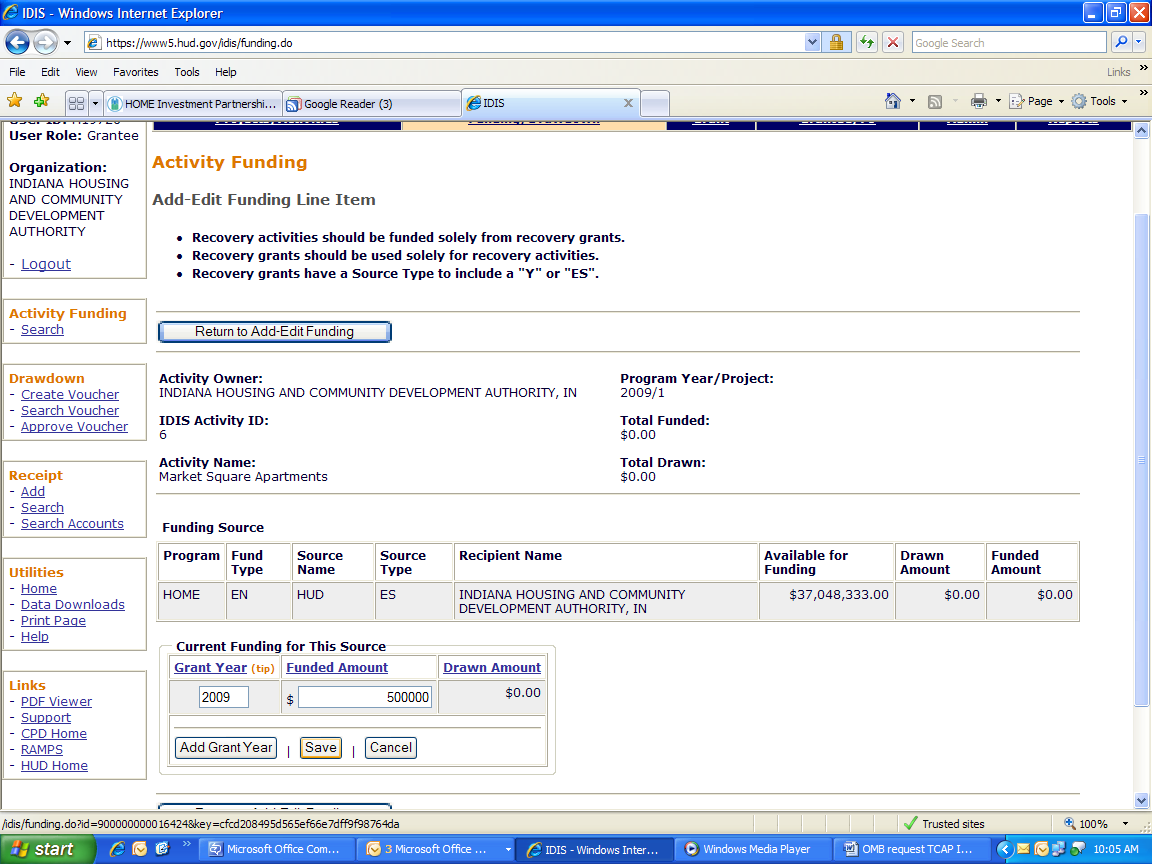Click the Add Grant Year button
Screen dimensions: 1152x864
pos(226,748)
